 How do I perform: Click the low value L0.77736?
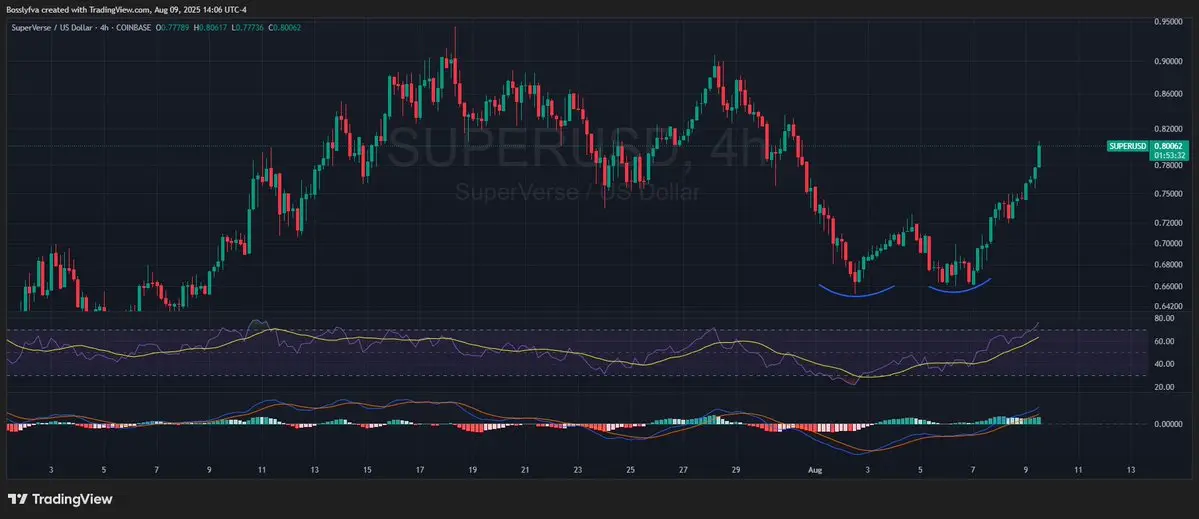[x=248, y=27]
